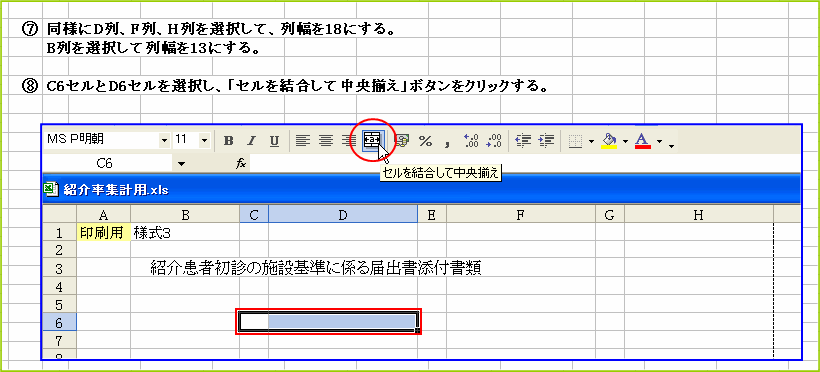Decrease indent

[x=523, y=141]
